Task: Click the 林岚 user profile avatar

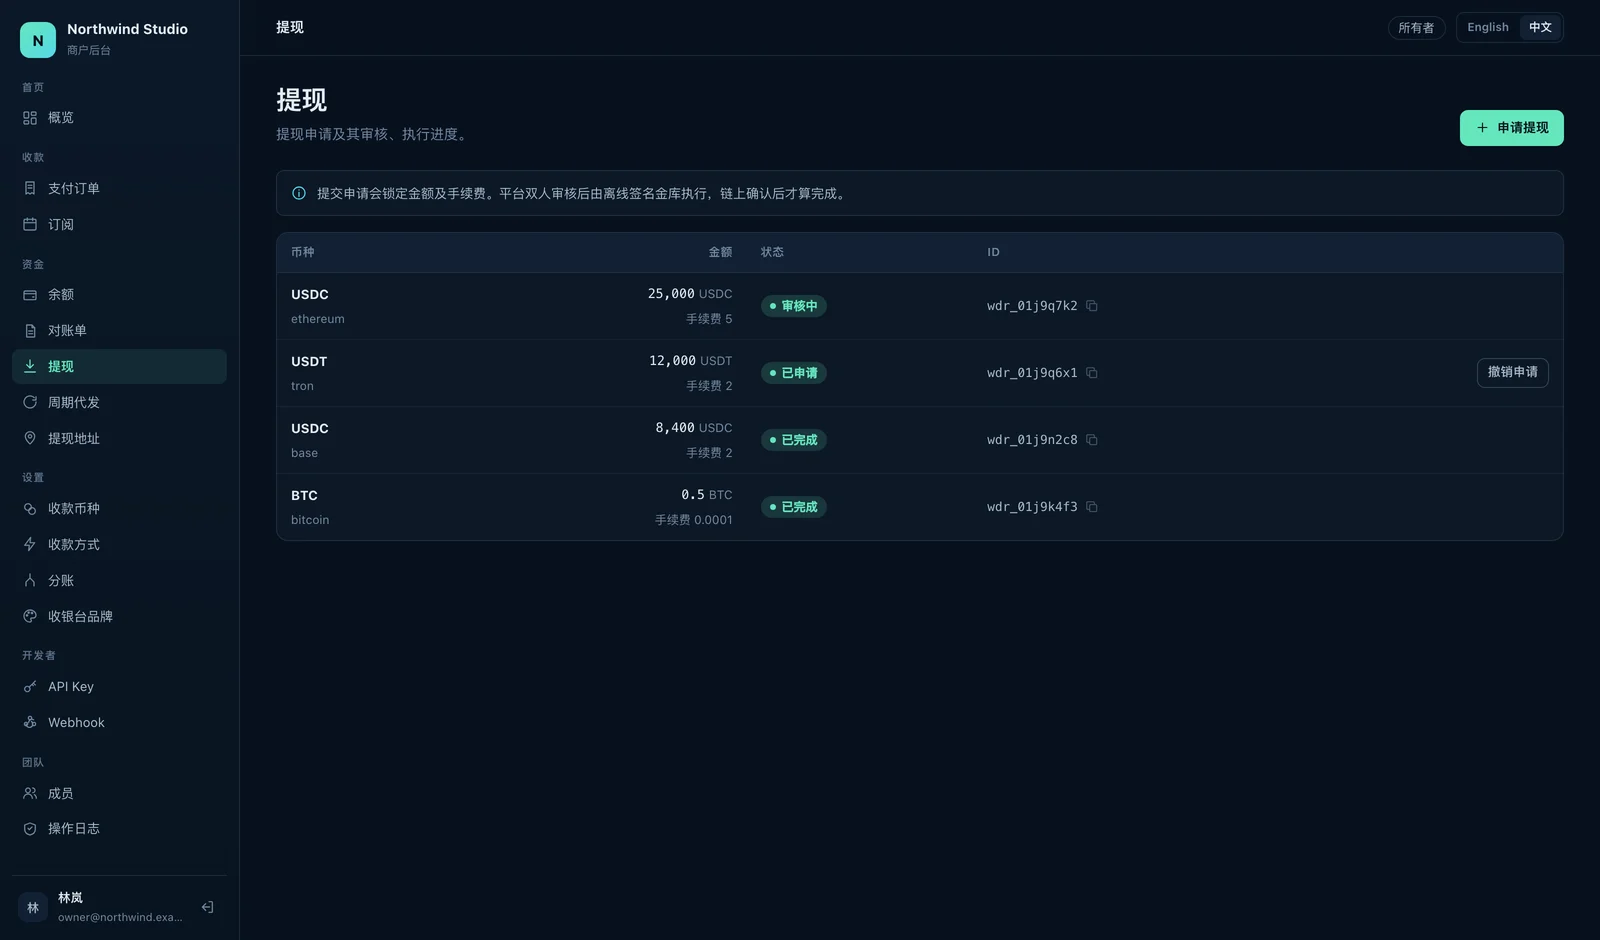Action: click(33, 907)
